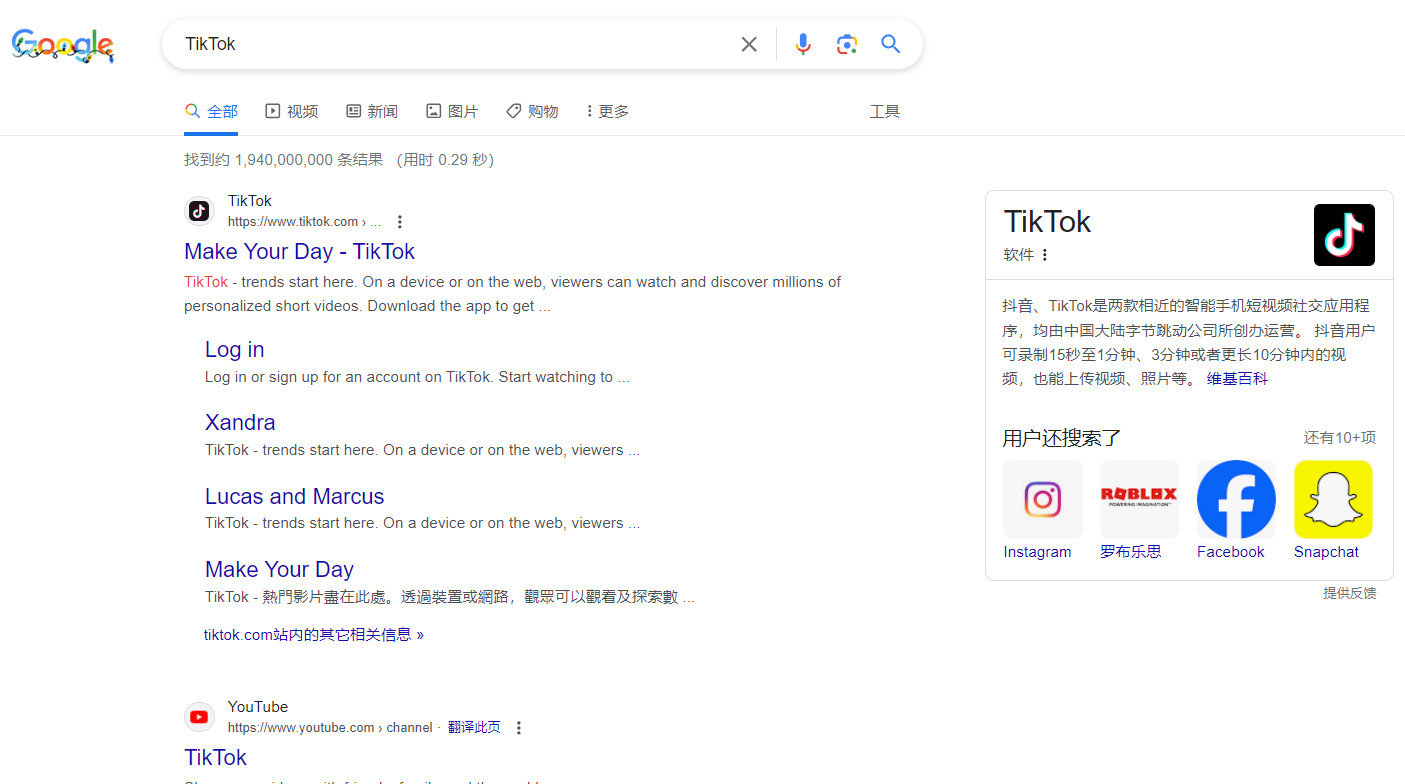
Task: Click the YouTube site name above the URL
Action: pyautogui.click(x=258, y=707)
